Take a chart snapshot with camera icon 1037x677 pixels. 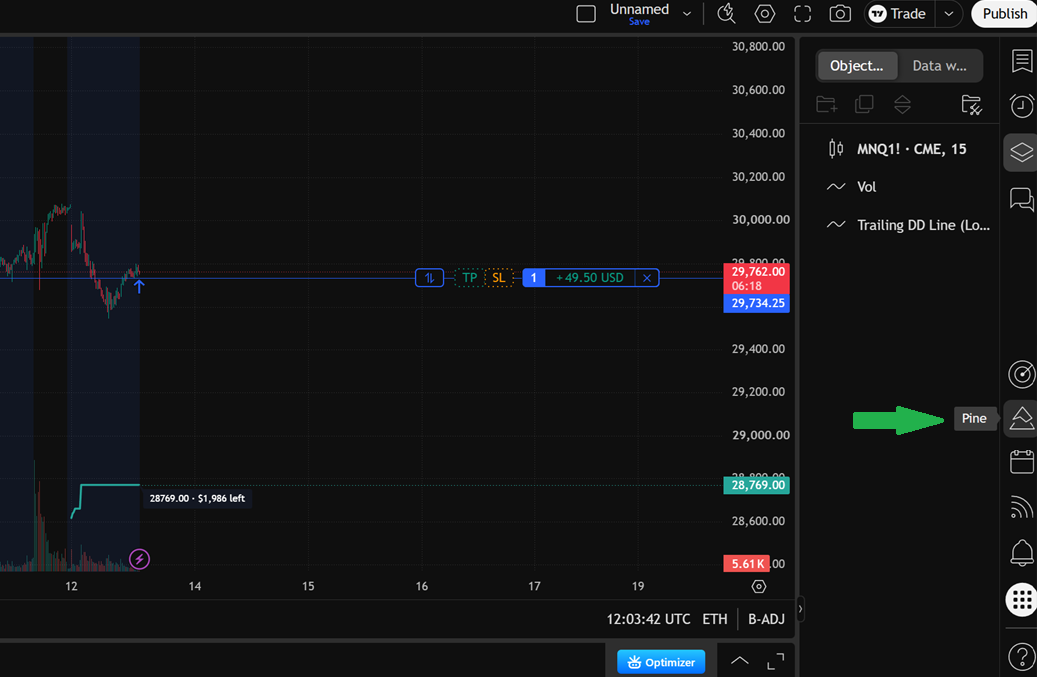point(840,14)
